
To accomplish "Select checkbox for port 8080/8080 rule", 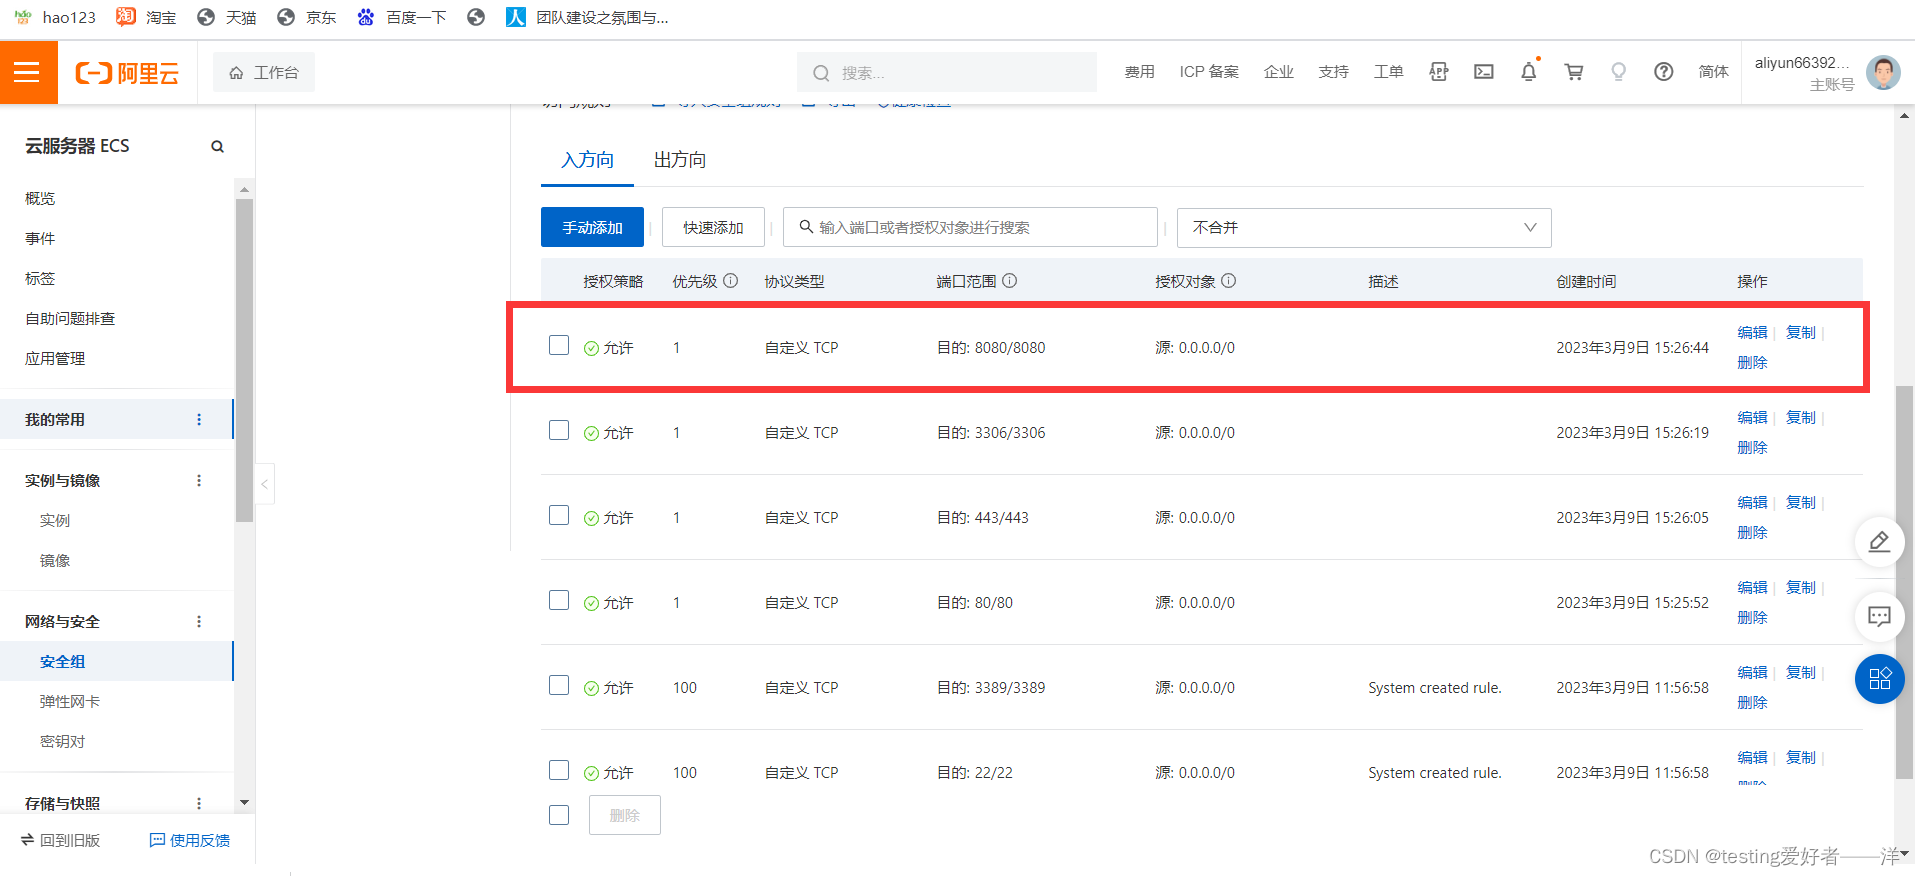I will pyautogui.click(x=559, y=346).
